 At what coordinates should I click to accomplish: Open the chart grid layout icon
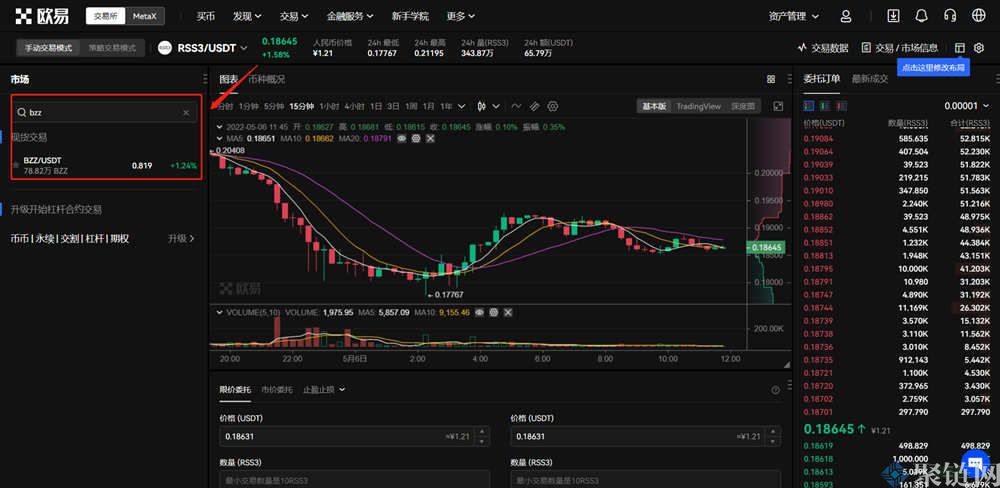(771, 80)
